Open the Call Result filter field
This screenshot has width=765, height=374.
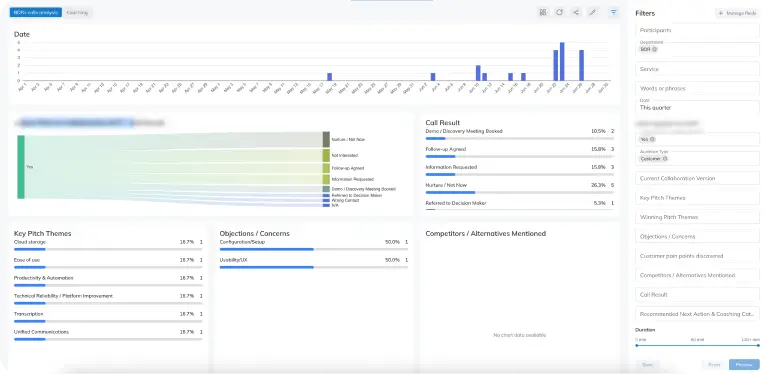(x=697, y=295)
